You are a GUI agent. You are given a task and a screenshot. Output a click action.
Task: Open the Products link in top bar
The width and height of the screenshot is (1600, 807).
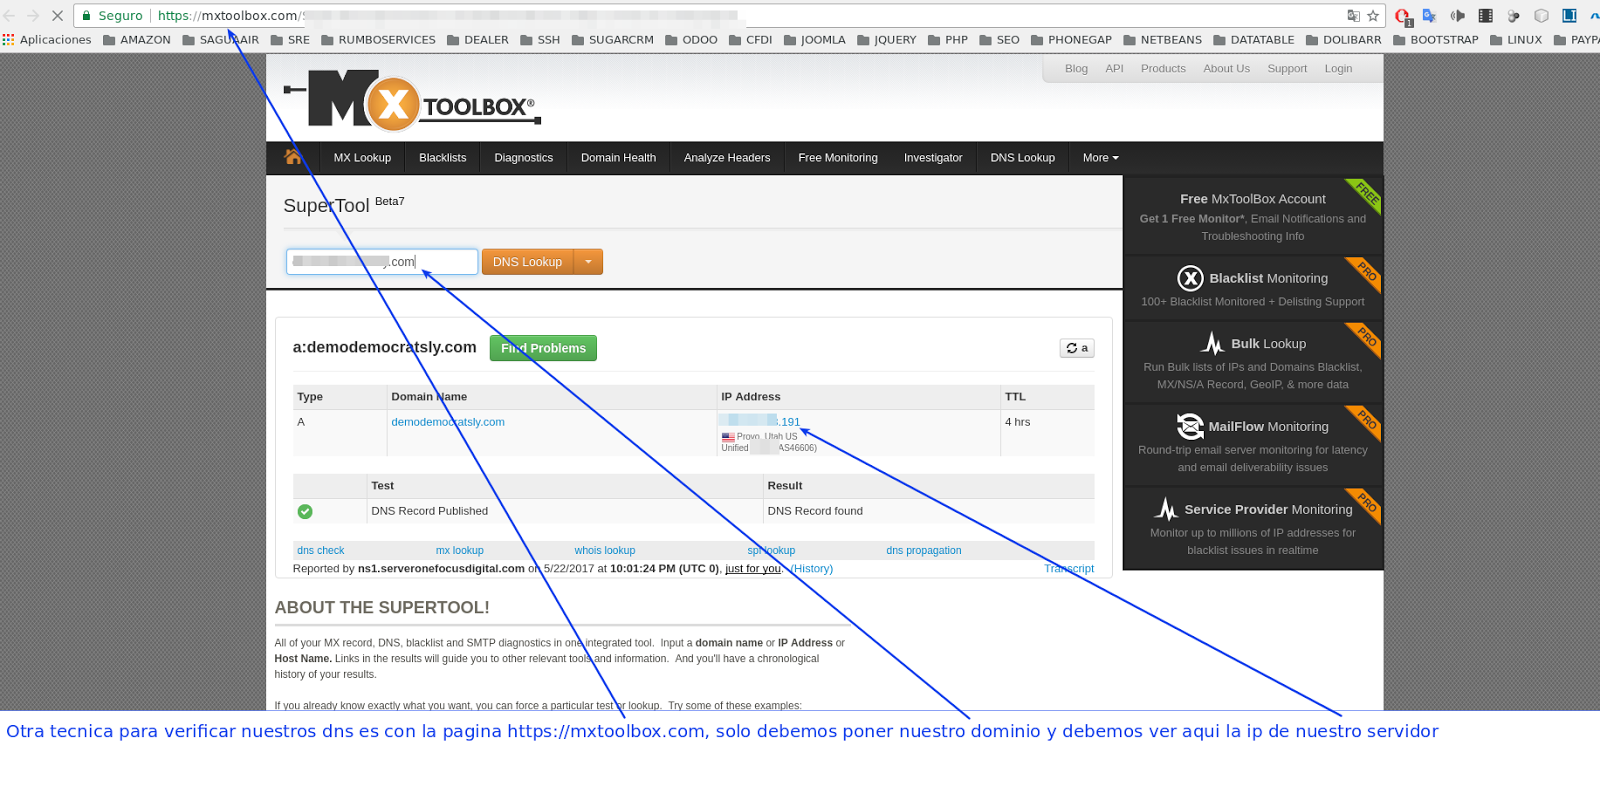pos(1163,69)
